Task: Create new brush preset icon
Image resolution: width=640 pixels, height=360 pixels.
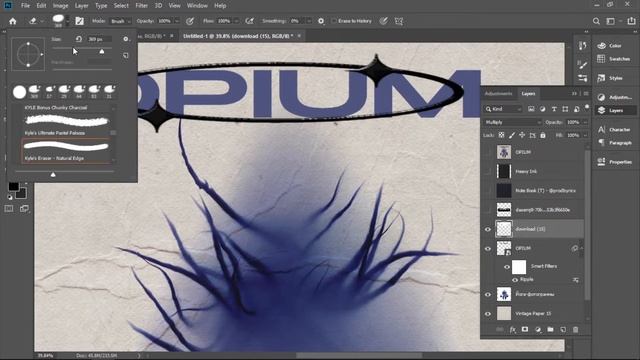Action: [126, 55]
